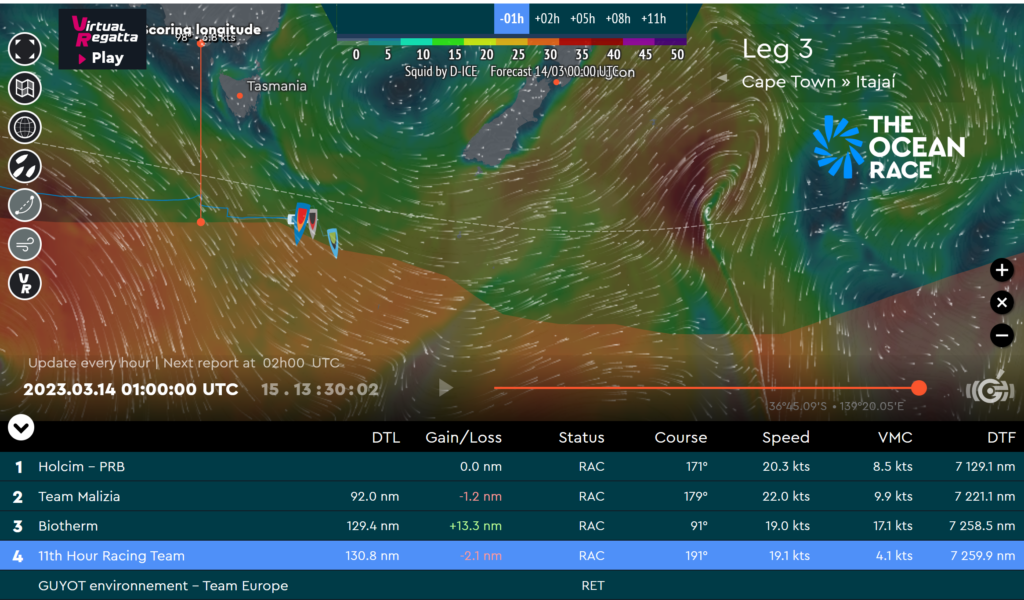The image size is (1024, 600).
Task: Select the +11h forecast tab
Action: [x=654, y=19]
